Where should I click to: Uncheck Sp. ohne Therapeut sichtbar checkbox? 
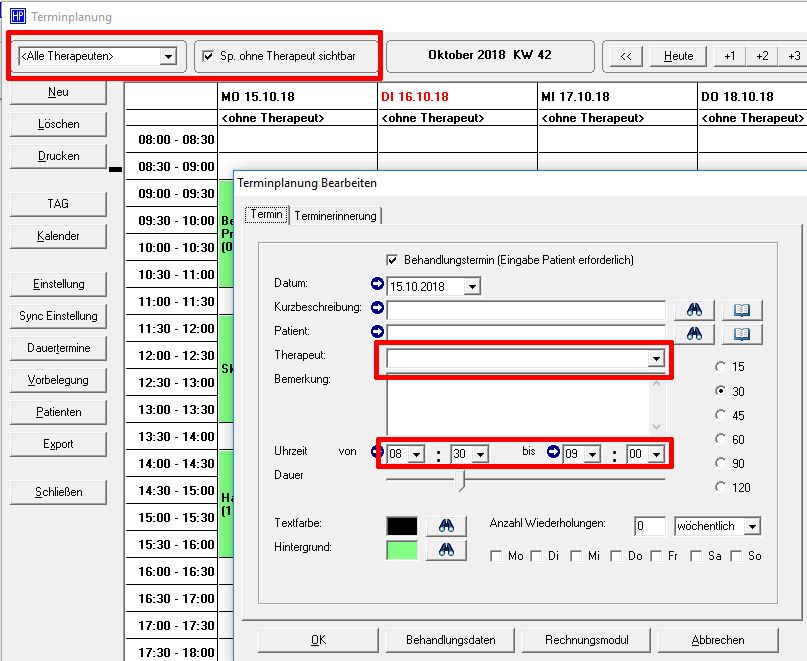tap(208, 56)
